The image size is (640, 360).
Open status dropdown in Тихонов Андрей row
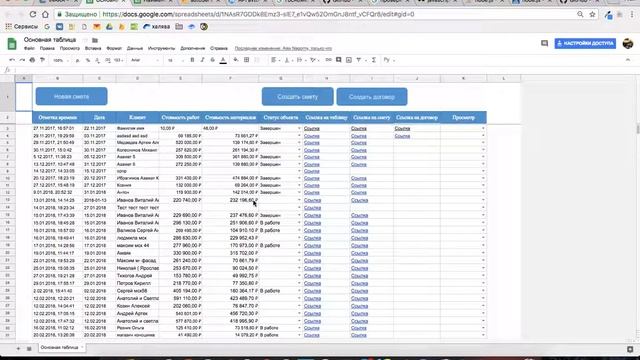299,276
